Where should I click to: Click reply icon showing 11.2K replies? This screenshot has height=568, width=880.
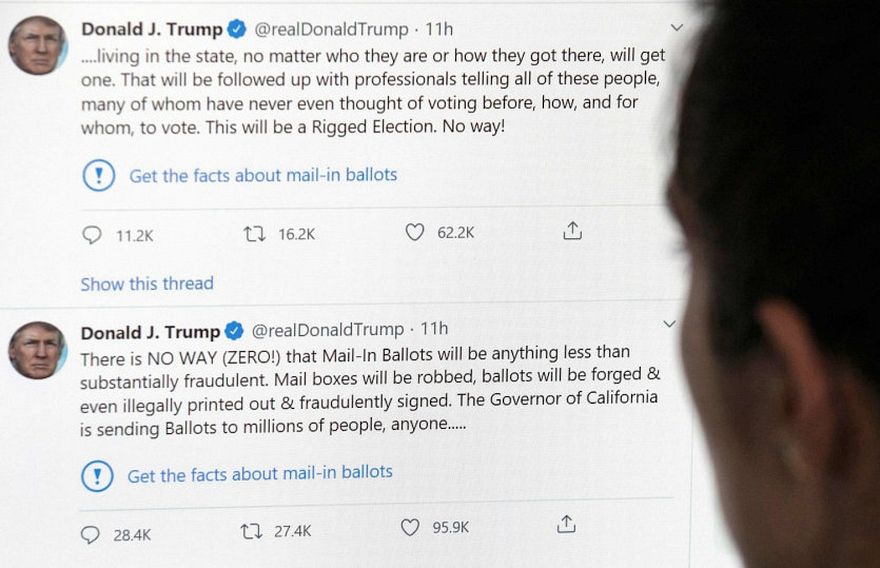[92, 234]
